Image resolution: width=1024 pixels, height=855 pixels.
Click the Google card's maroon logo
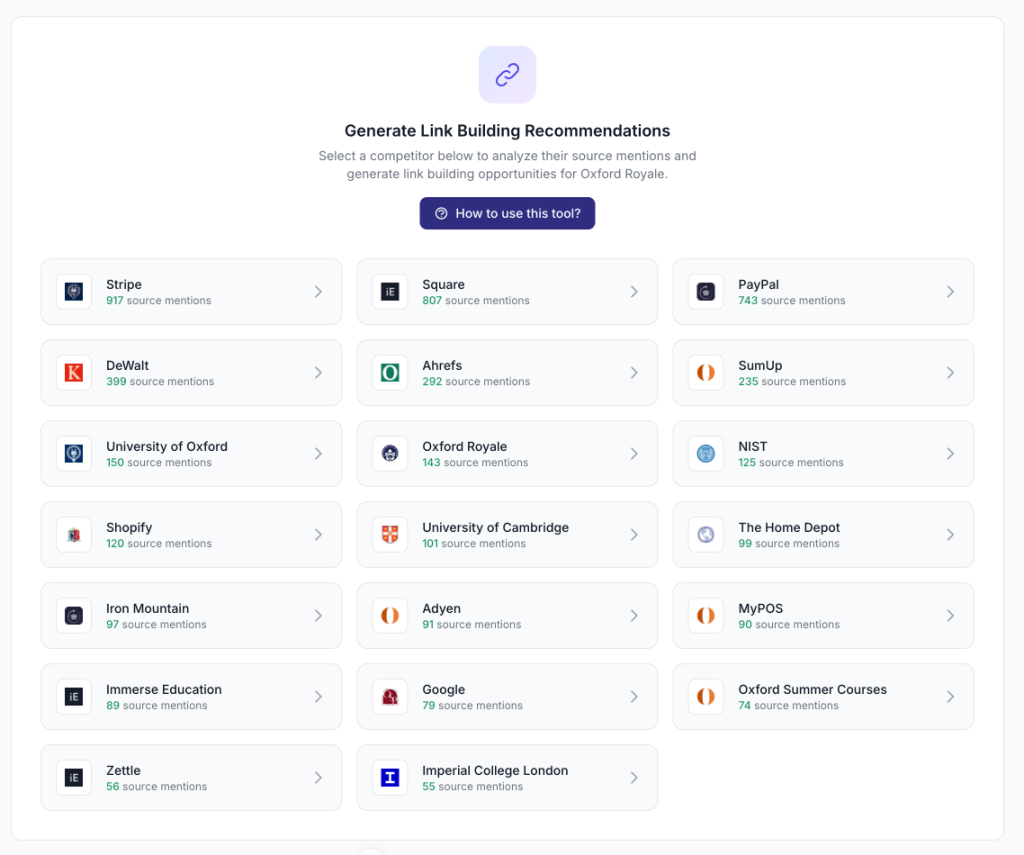390,696
